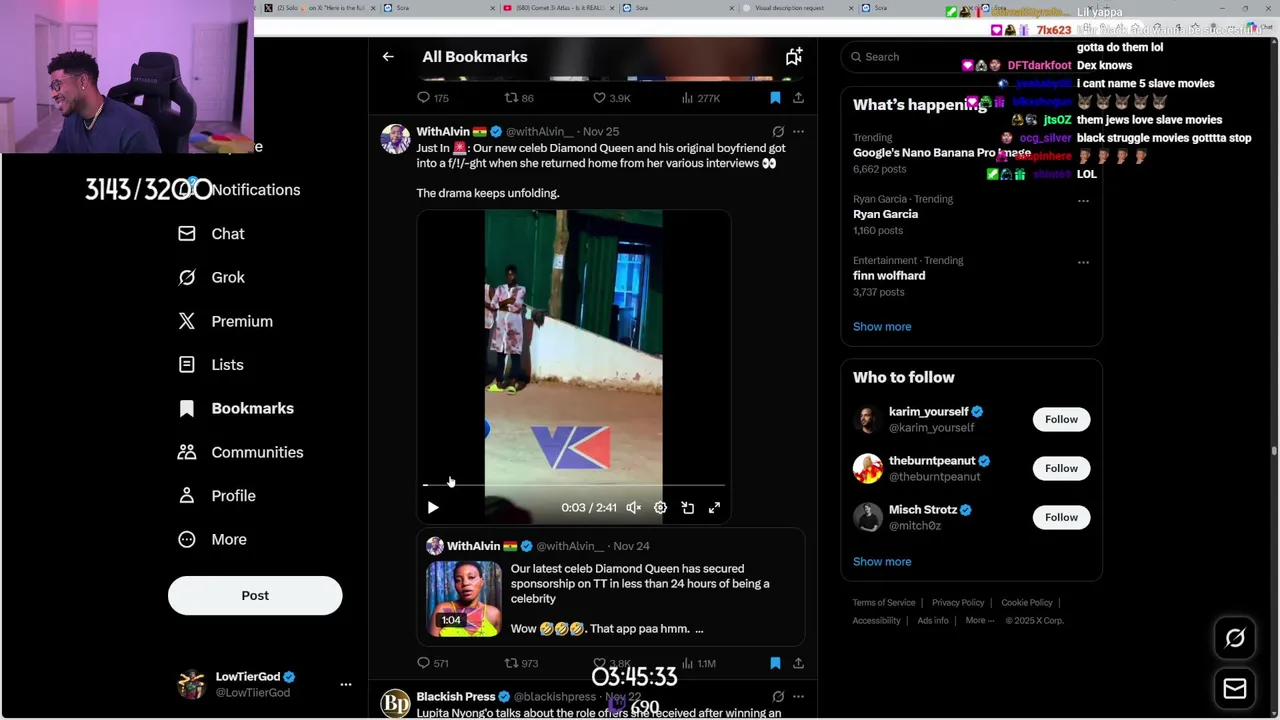This screenshot has height=720, width=1280.
Task: Open the Blackish Press profile name
Action: click(456, 696)
